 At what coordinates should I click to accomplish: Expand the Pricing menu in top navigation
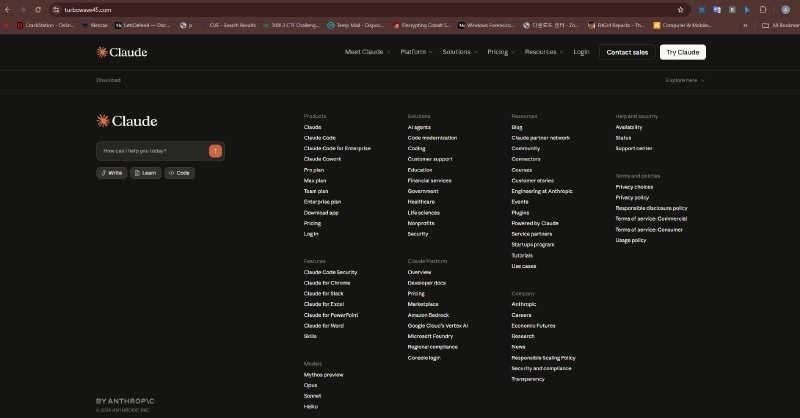[x=501, y=52]
